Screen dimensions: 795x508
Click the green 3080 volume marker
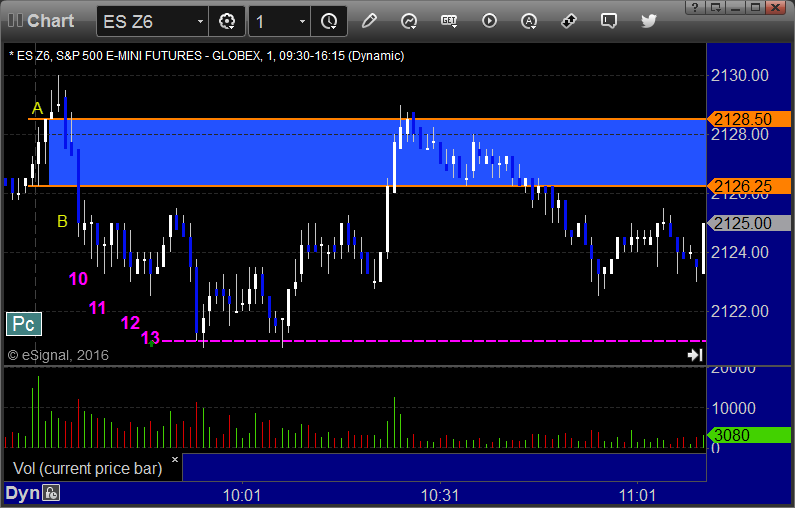(749, 435)
